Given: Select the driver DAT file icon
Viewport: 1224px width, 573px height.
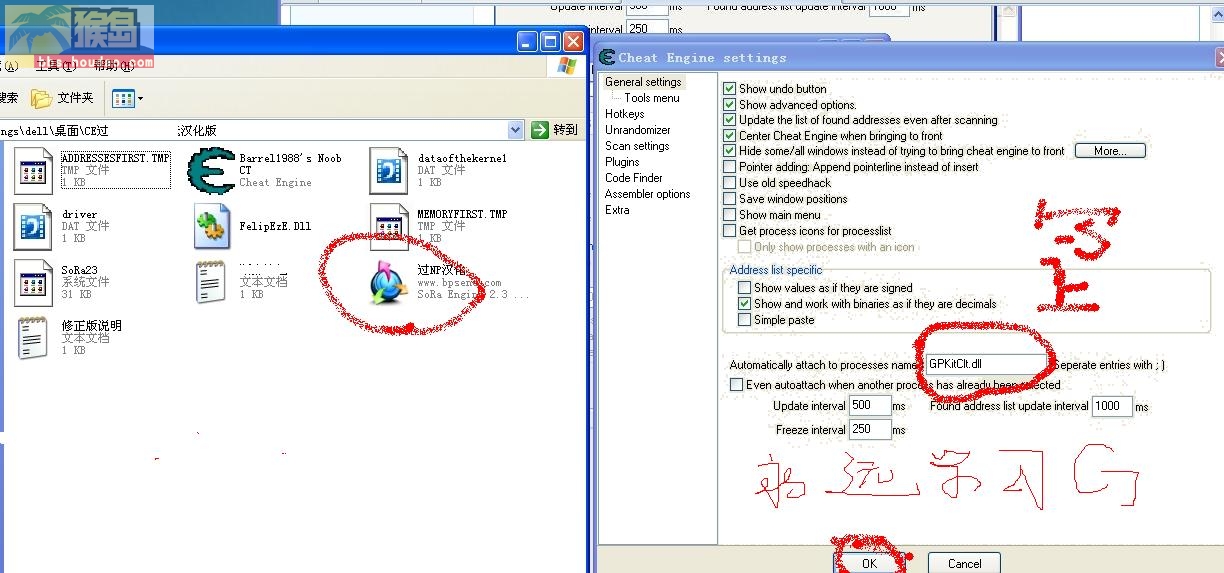Looking at the screenshot, I should pos(33,226).
